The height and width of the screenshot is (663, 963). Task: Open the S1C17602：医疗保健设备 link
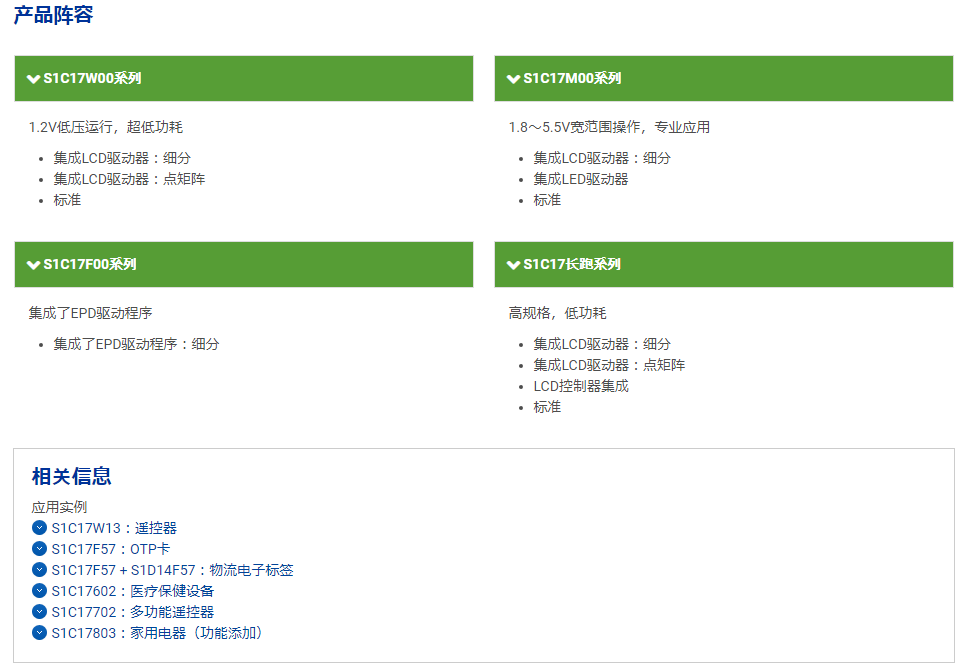(x=132, y=591)
